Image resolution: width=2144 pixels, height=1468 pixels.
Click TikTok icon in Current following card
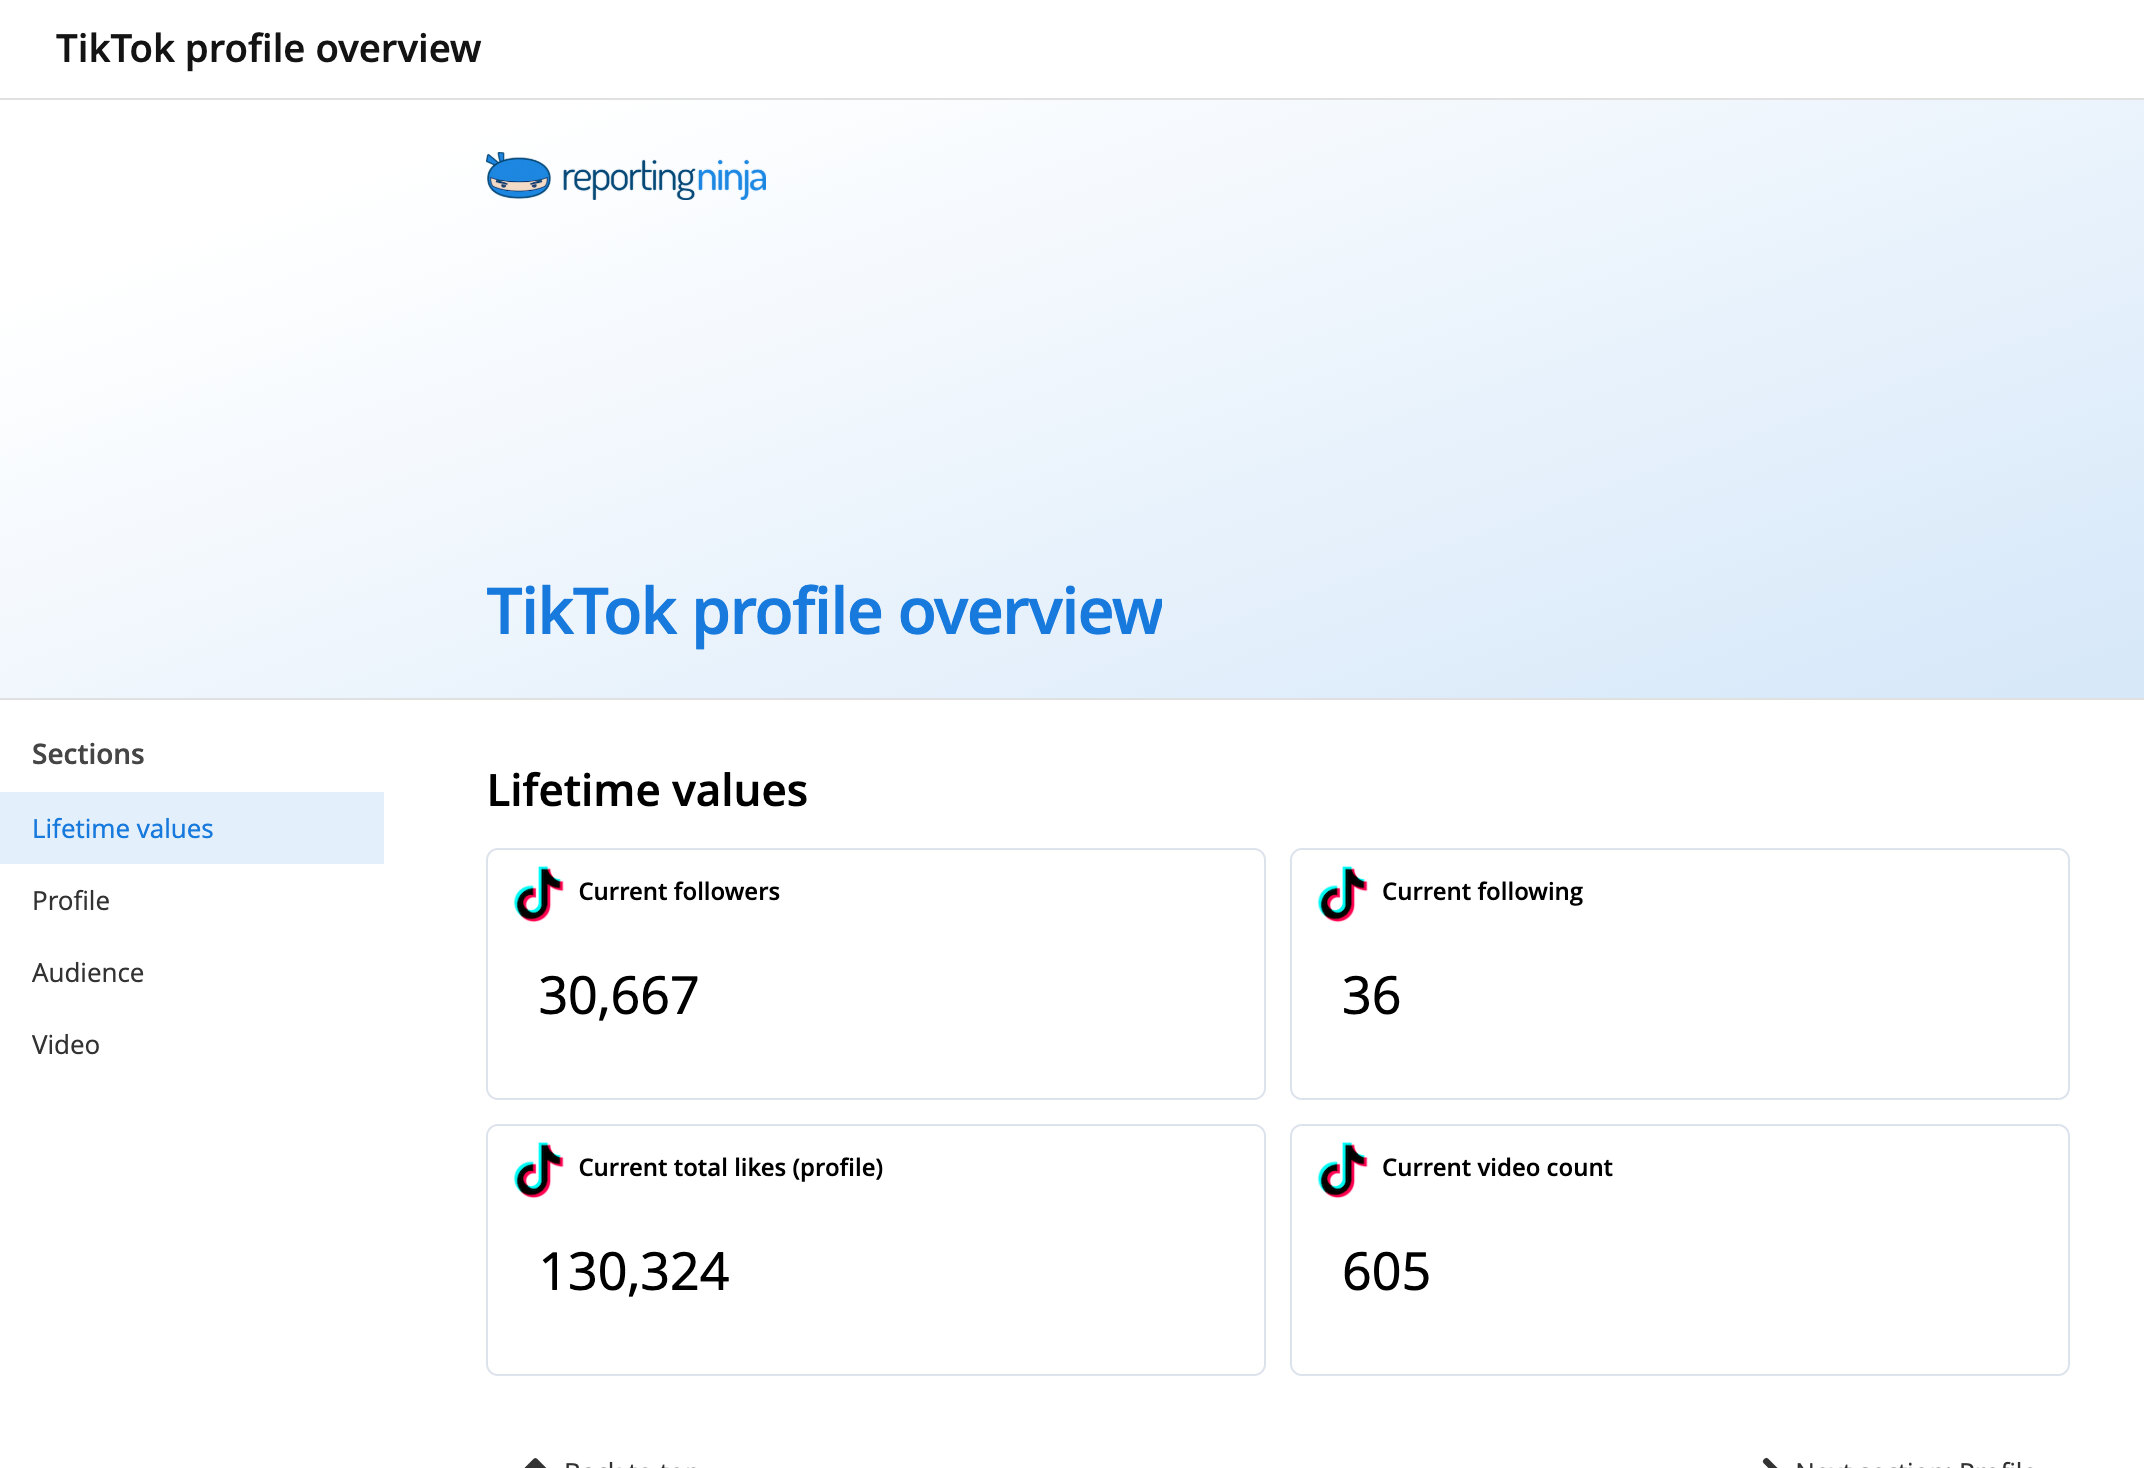(x=1342, y=893)
